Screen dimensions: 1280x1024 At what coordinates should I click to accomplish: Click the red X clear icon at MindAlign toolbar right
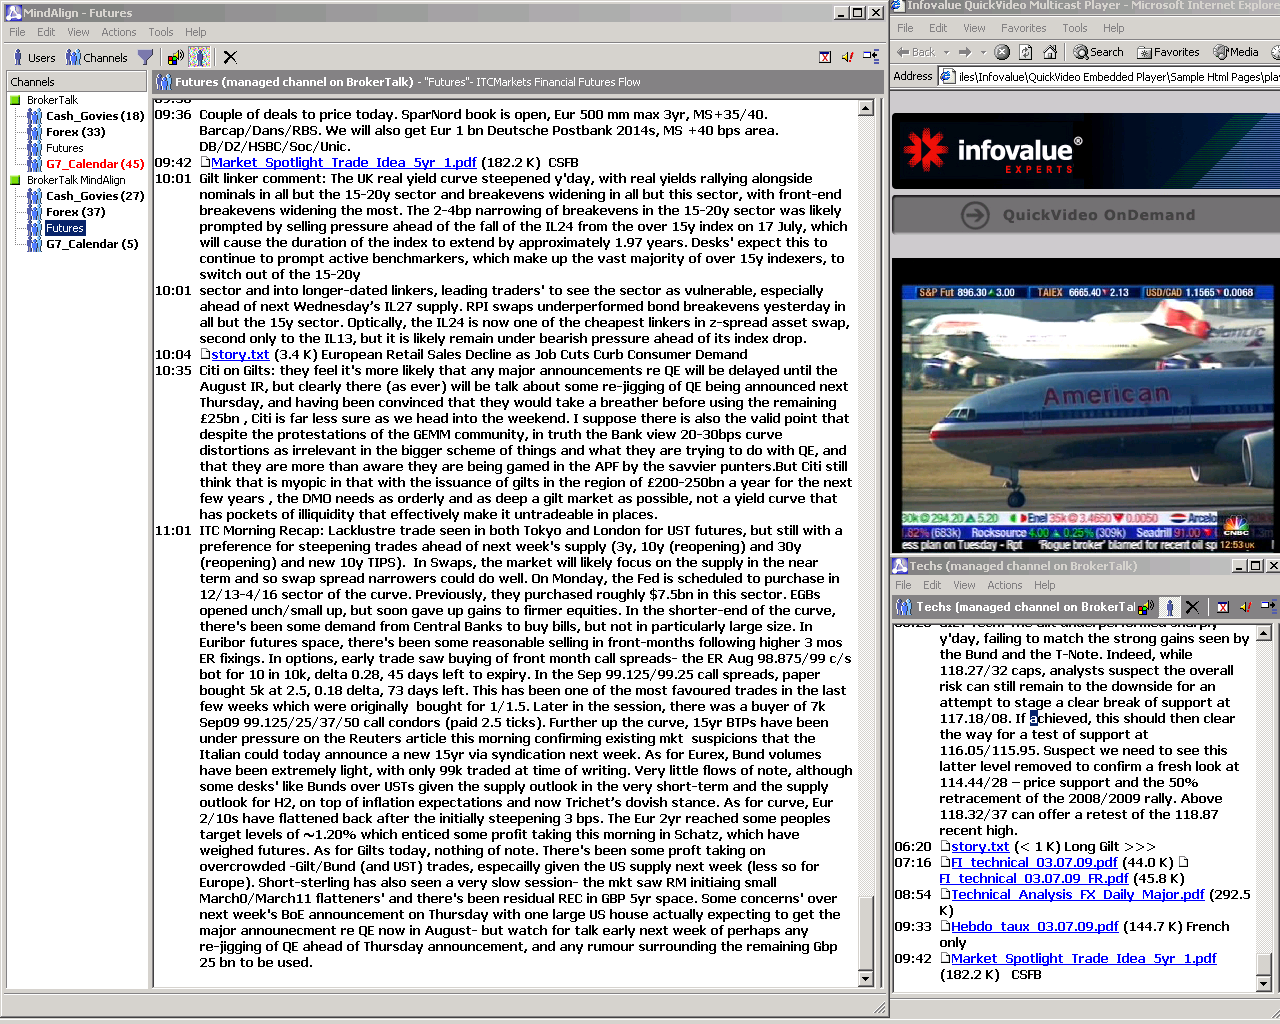click(825, 58)
